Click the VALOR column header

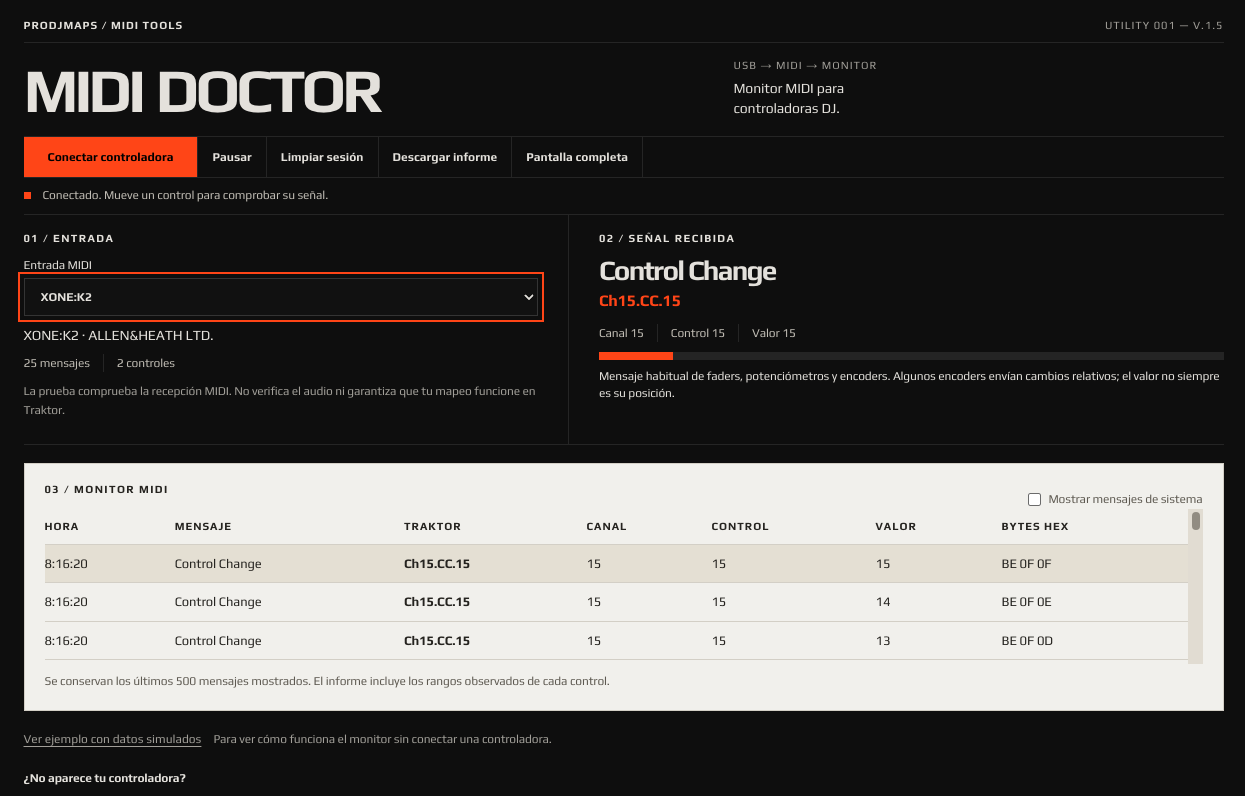pyautogui.click(x=896, y=526)
